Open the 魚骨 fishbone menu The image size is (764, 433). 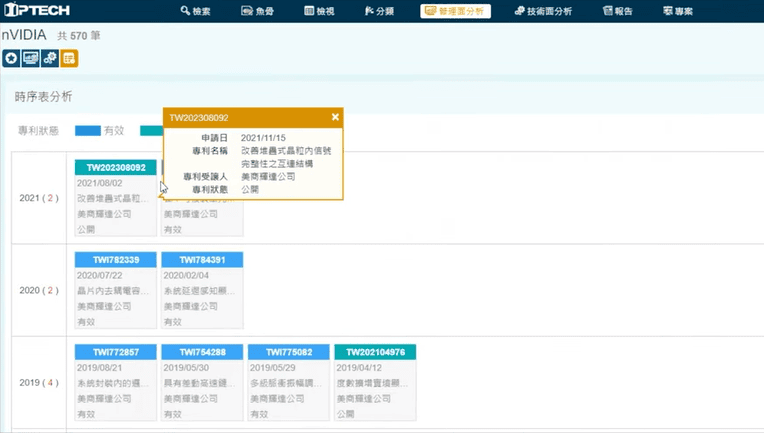259,11
